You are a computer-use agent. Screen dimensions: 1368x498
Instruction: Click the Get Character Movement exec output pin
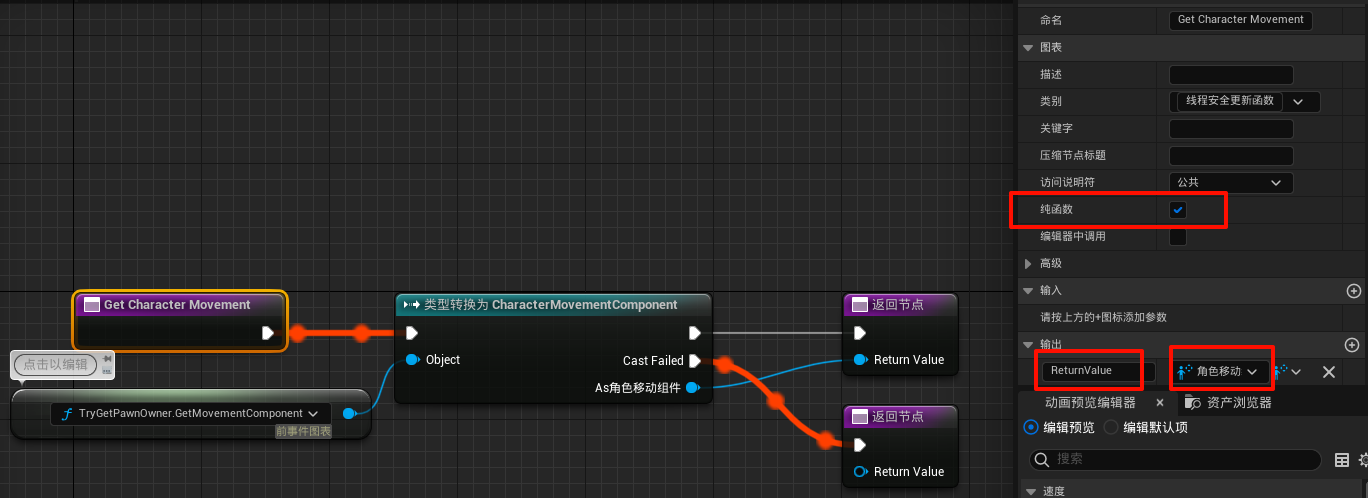click(268, 333)
